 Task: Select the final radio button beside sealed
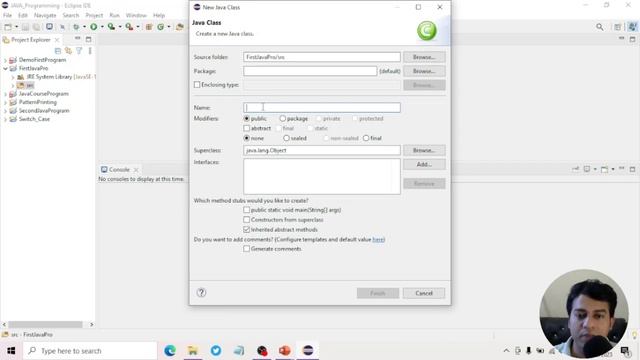[x=366, y=138]
